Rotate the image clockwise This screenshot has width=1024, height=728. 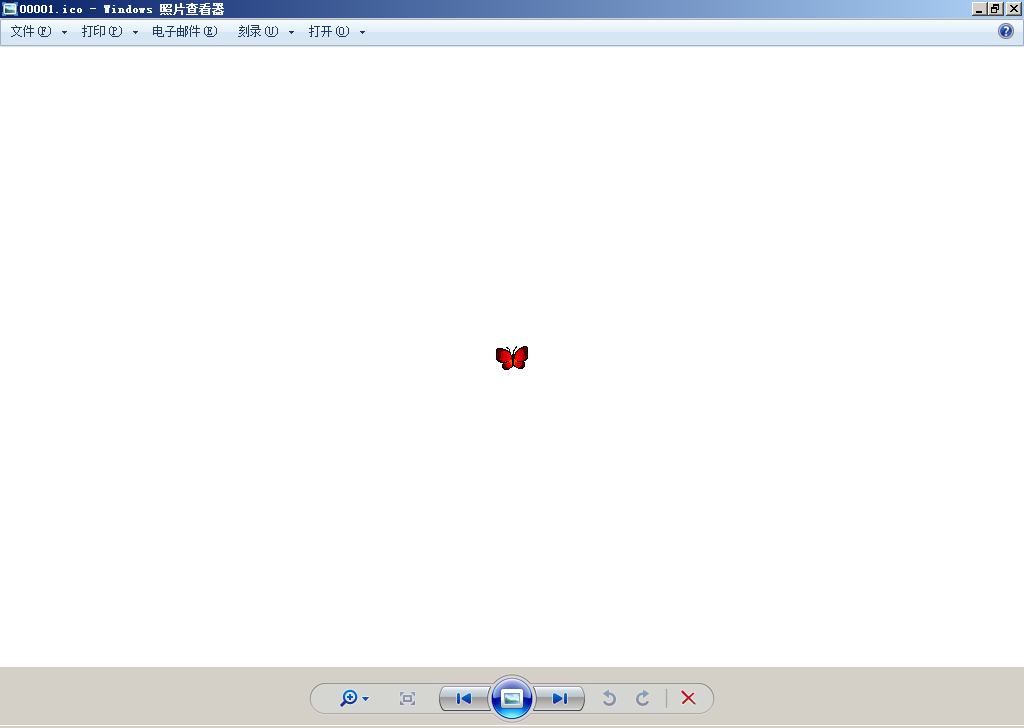[x=643, y=698]
